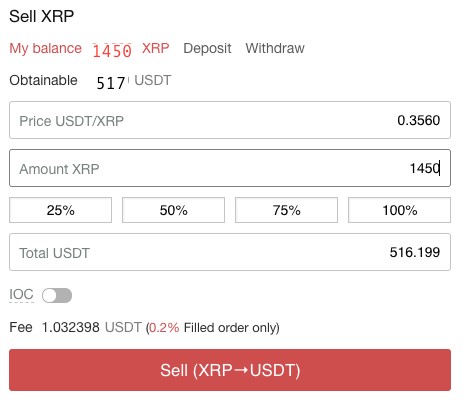This screenshot has height=404, width=463.
Task: Click the 0.2% fee rate text
Action: coord(164,328)
